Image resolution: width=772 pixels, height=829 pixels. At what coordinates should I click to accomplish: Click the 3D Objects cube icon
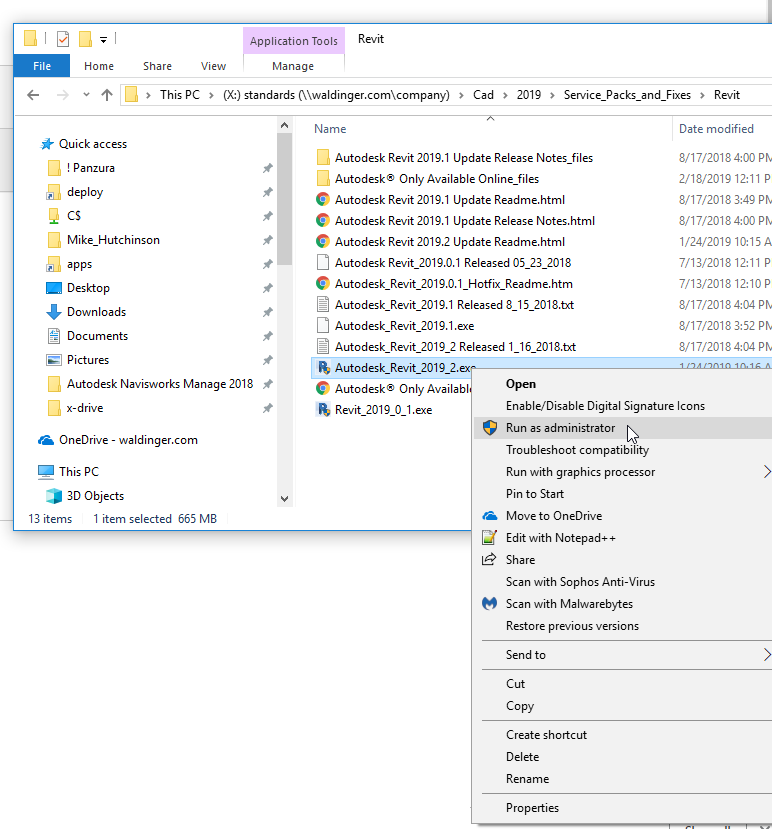click(x=53, y=495)
